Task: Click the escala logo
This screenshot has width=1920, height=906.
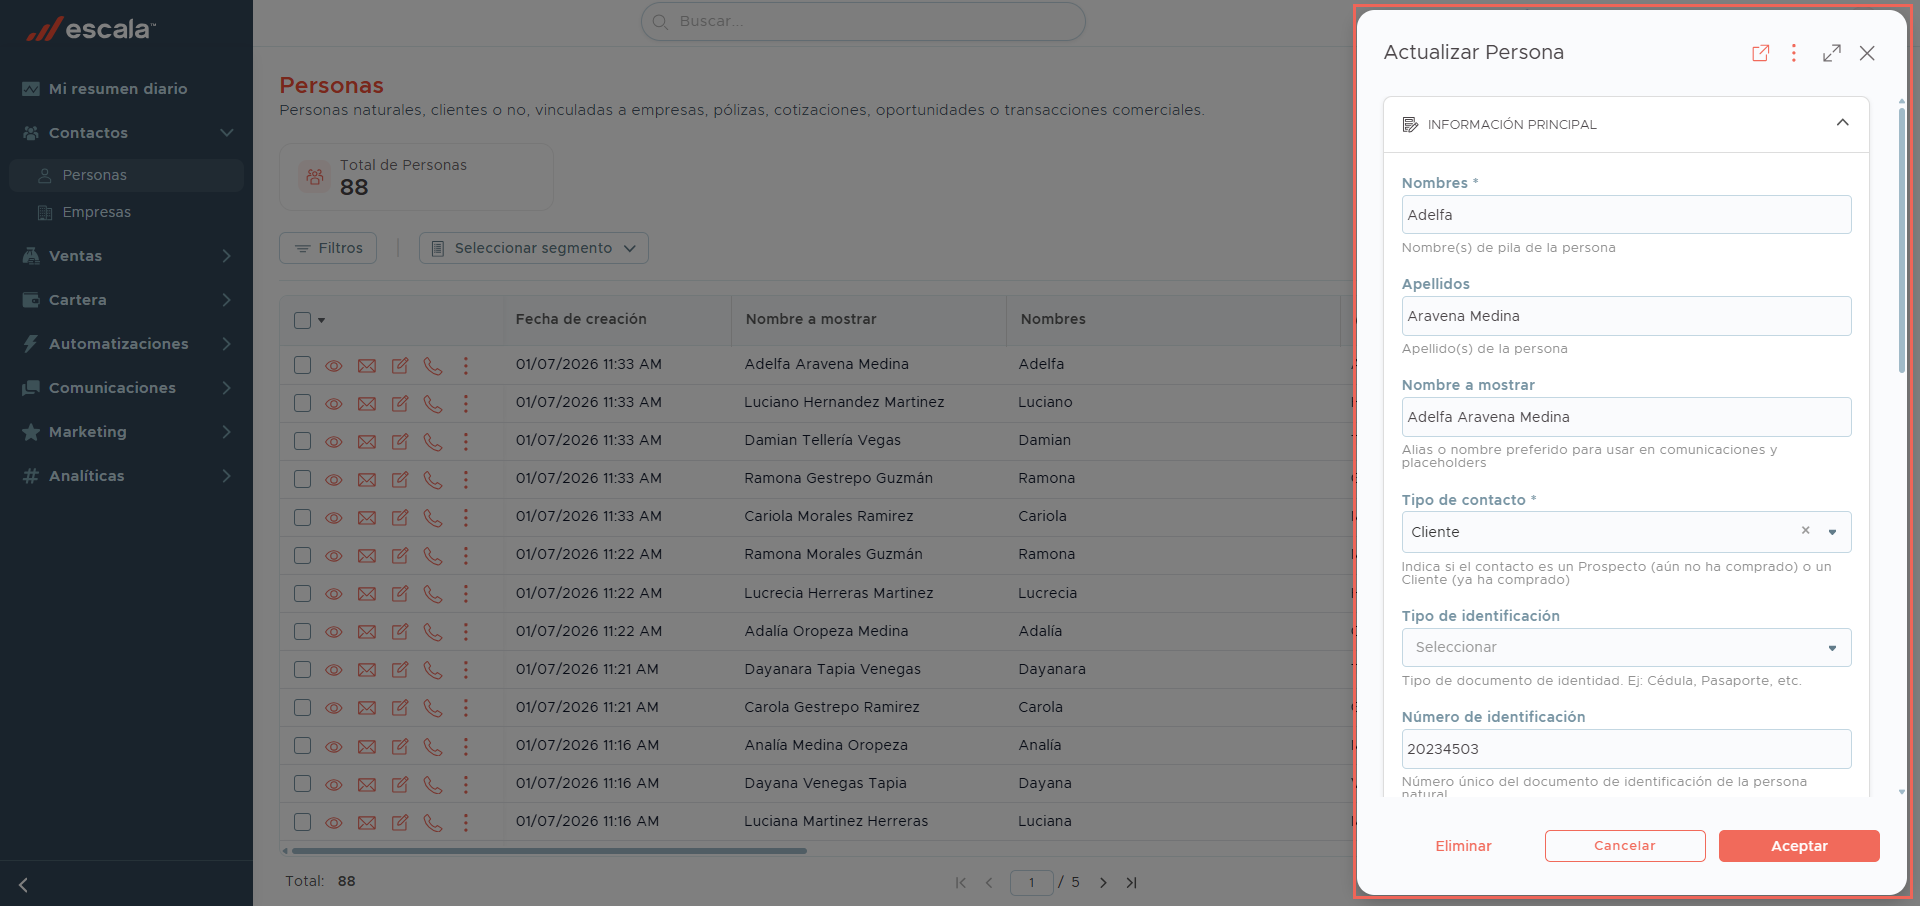Action: click(x=91, y=29)
